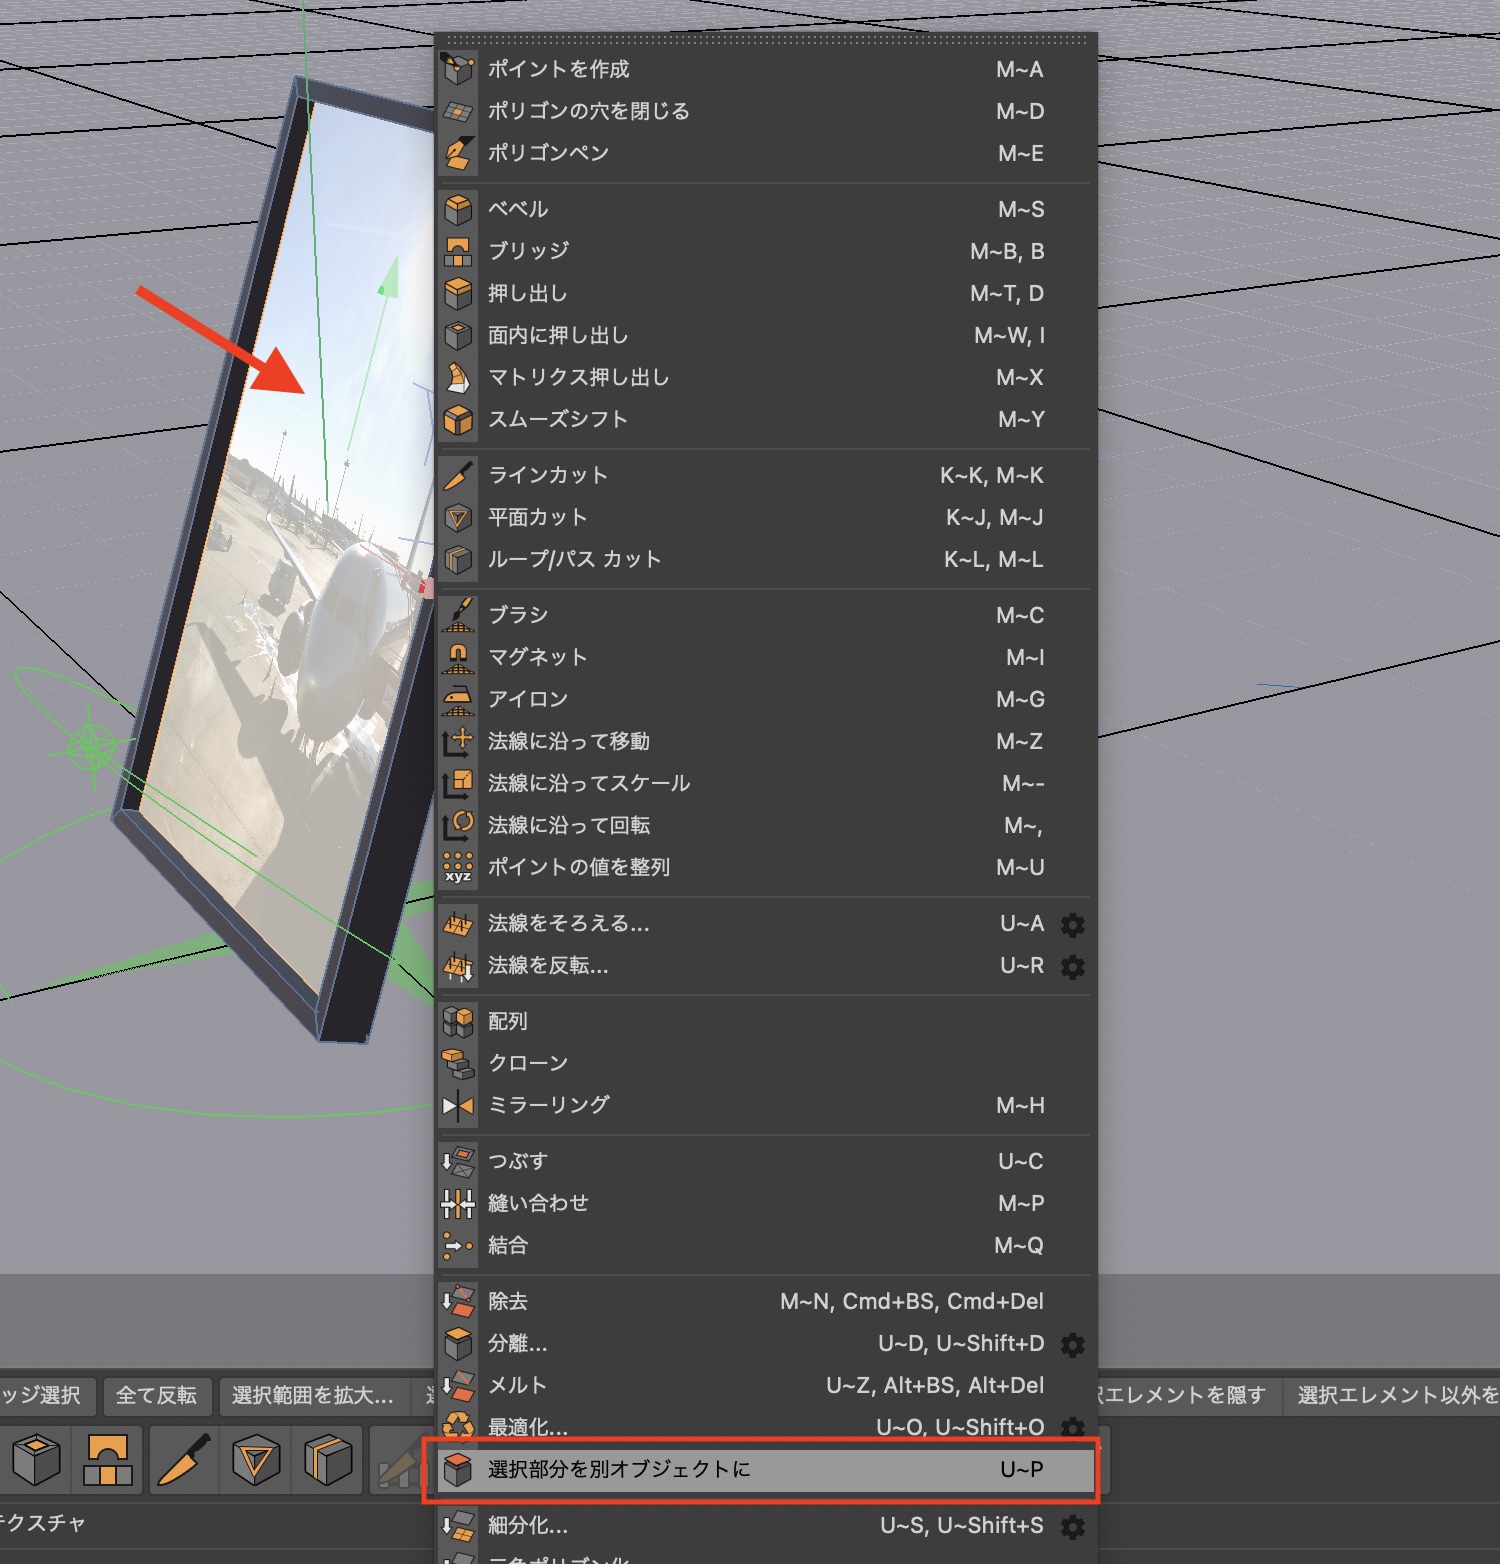Choose ベベル from the context menu

pos(518,209)
